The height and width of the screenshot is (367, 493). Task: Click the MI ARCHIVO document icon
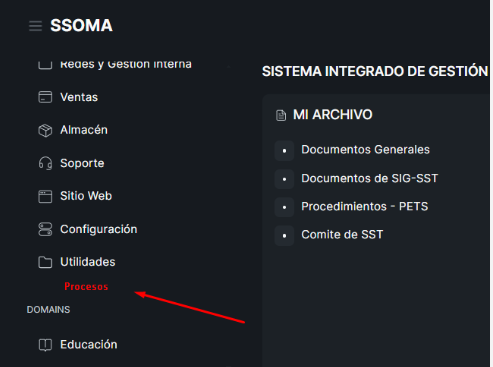(x=281, y=115)
